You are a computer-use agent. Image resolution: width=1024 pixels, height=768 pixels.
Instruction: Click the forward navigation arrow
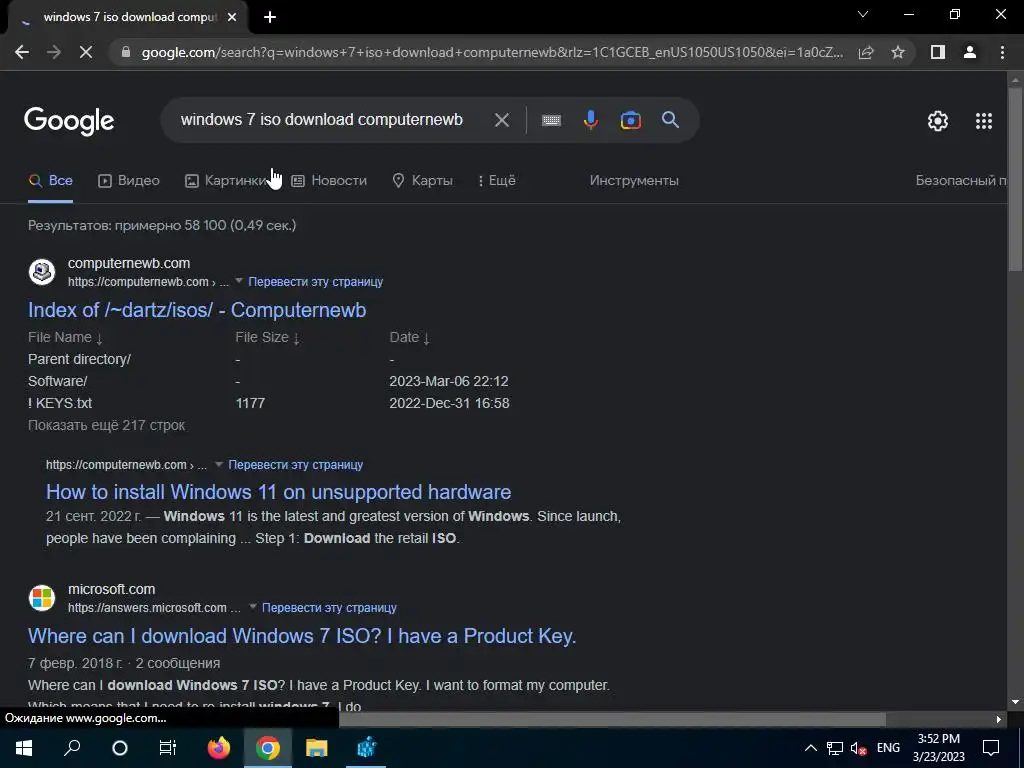coord(54,52)
